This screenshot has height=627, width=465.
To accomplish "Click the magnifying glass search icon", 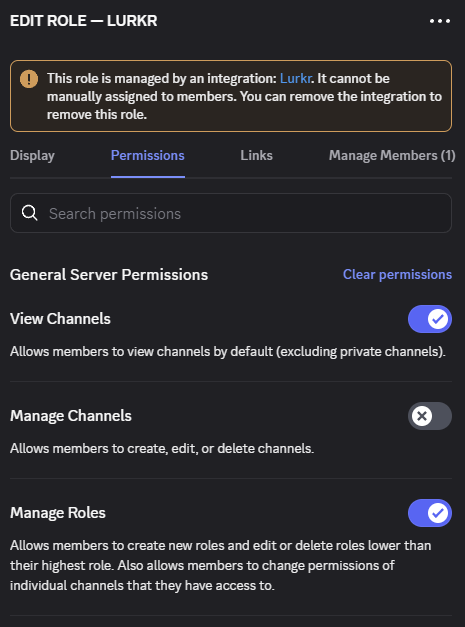I will [x=30, y=213].
